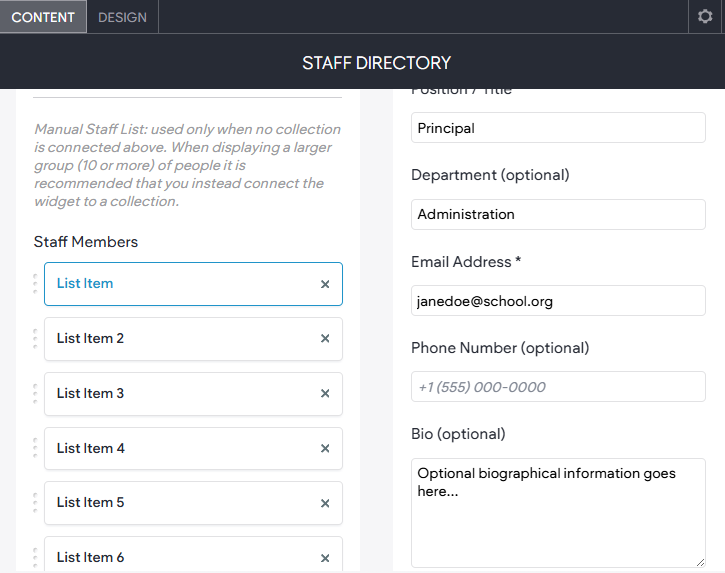The height and width of the screenshot is (573, 725).
Task: Open List Item 5 entry
Action: (x=193, y=503)
